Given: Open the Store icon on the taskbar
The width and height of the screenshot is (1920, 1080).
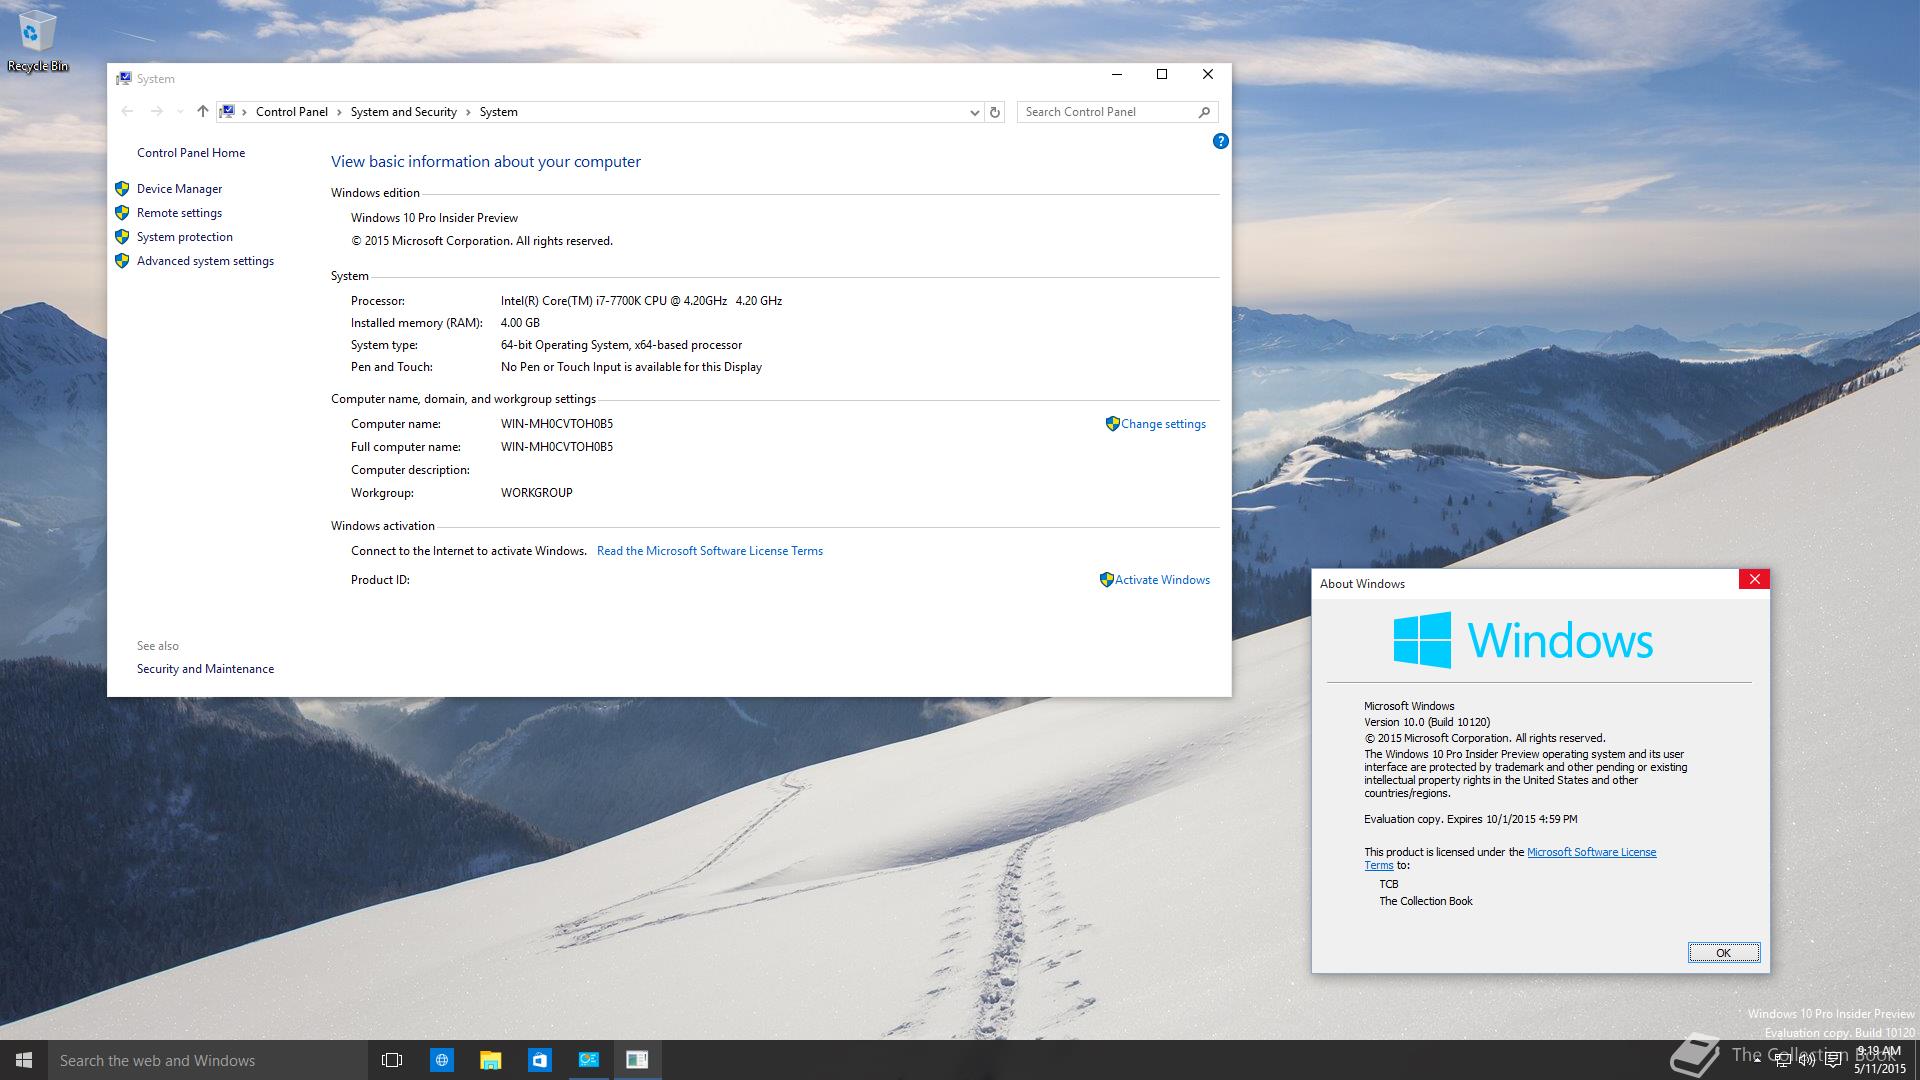Looking at the screenshot, I should (539, 1060).
